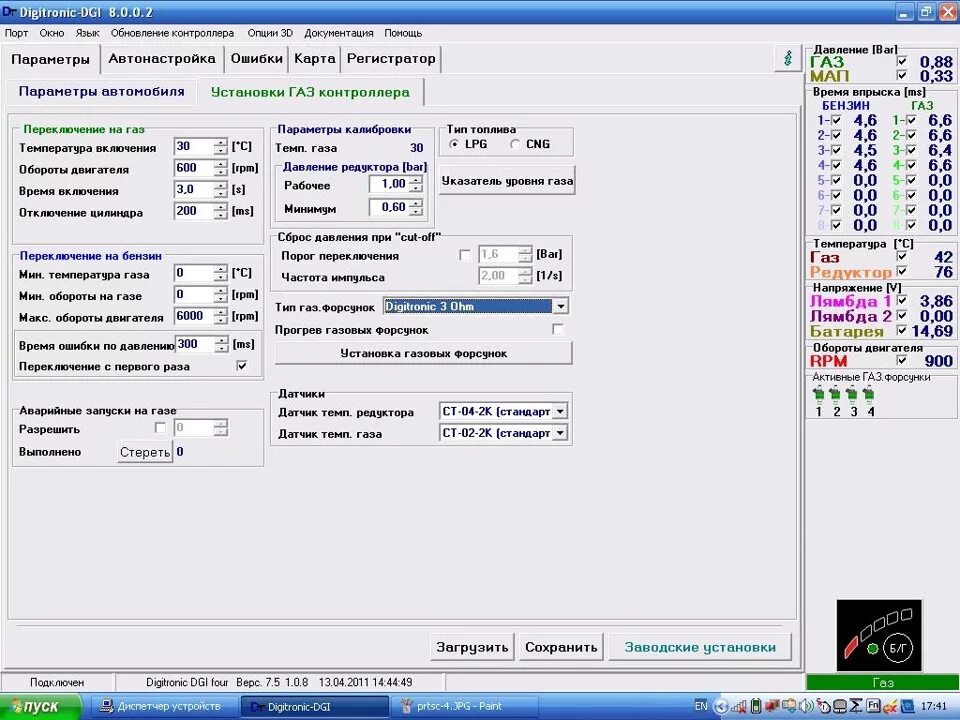Image resolution: width=960 pixels, height=720 pixels.
Task: Uncheck the Батарея voltage checkbox
Action: click(x=901, y=330)
